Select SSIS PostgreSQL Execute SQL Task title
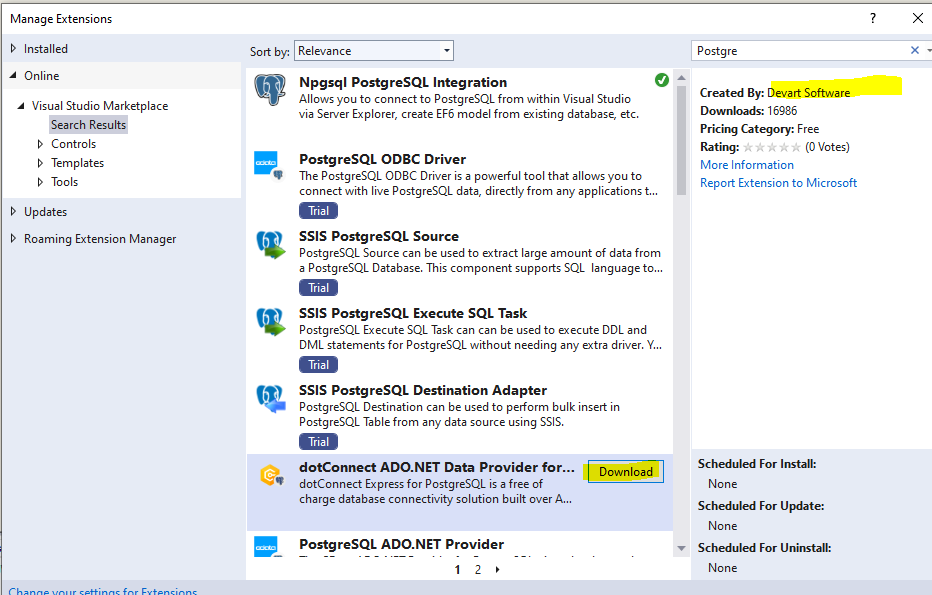 (x=413, y=313)
